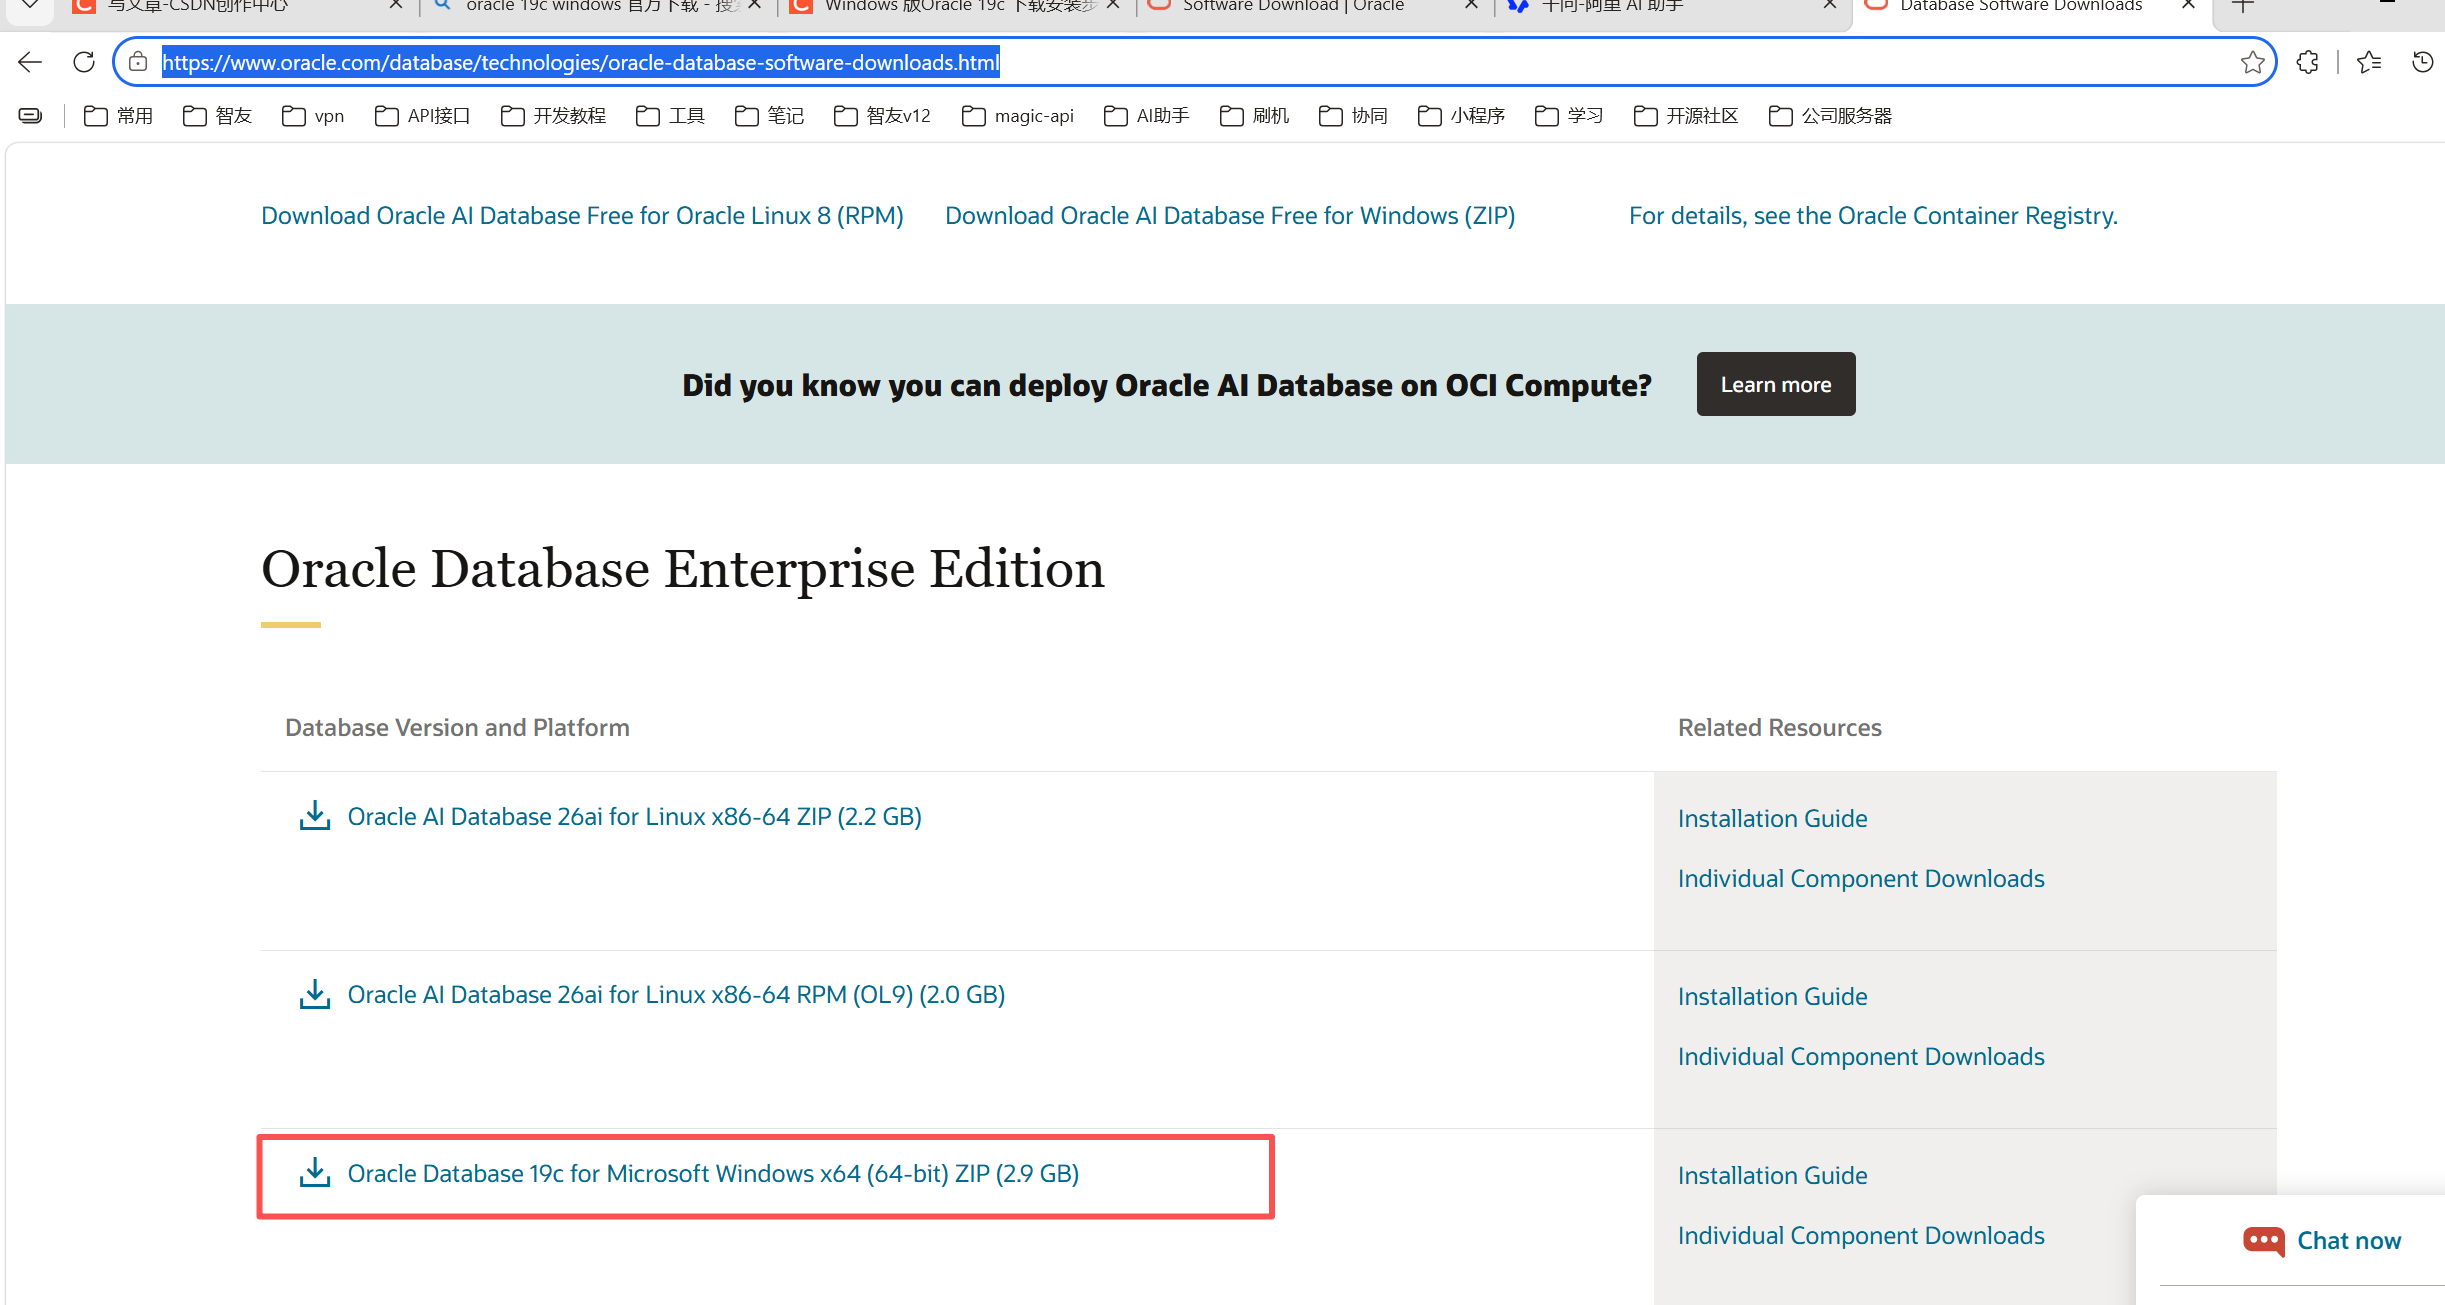Open a new browser tab
This screenshot has height=1305, width=2445.
tap(2243, 5)
